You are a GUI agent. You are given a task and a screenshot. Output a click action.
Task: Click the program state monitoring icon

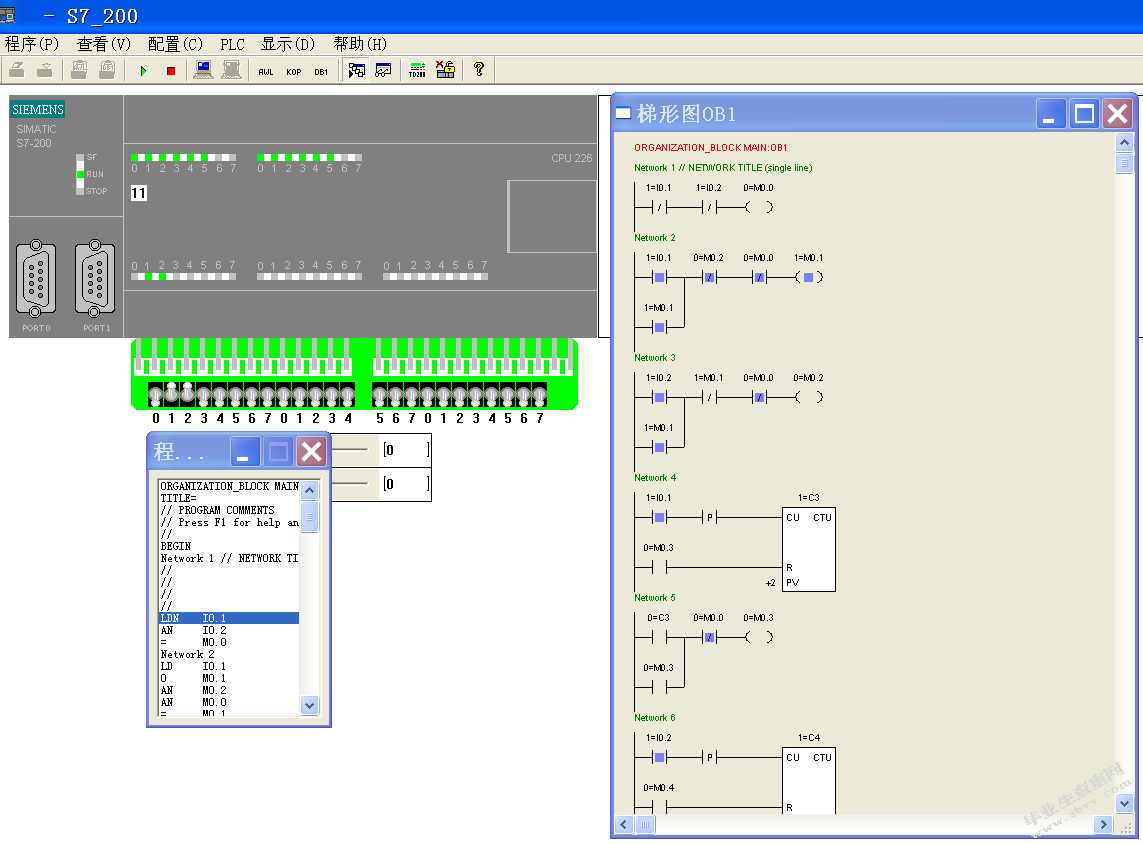tap(356, 70)
